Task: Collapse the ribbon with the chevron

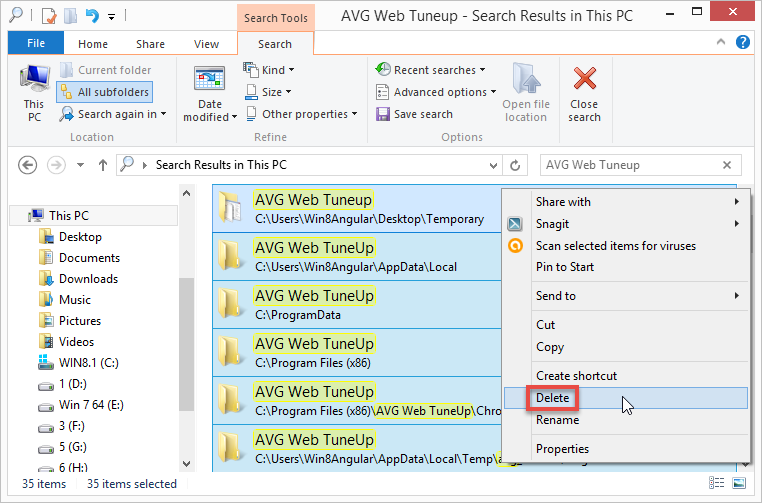Action: (721, 42)
